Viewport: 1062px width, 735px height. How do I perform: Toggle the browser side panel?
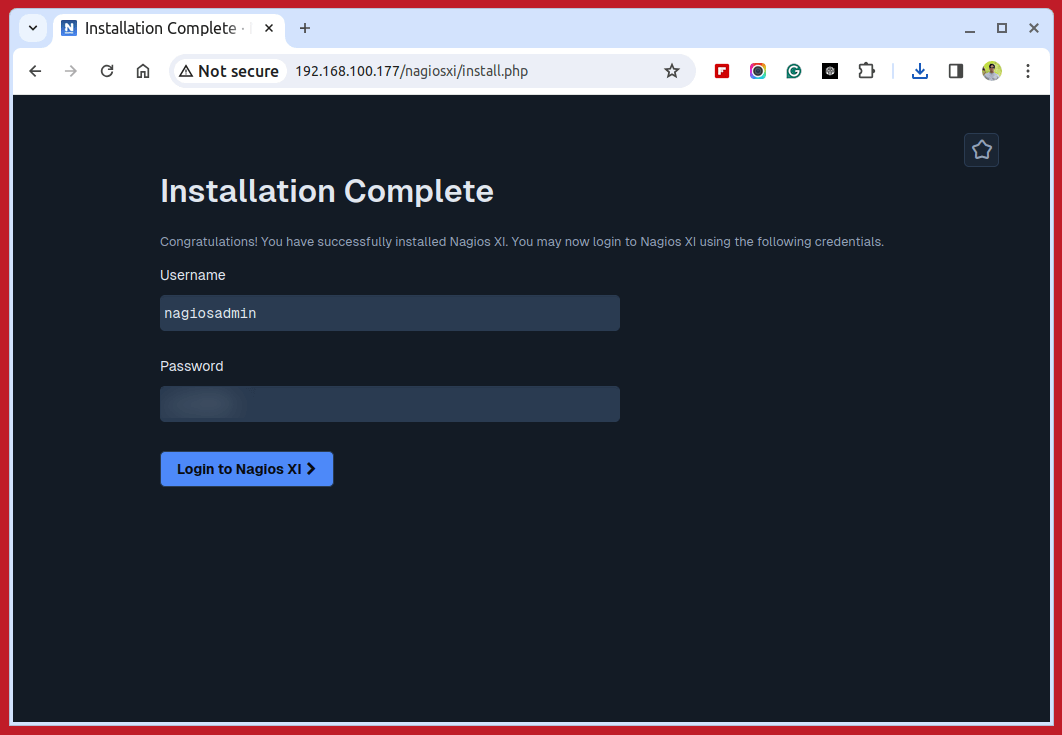956,71
